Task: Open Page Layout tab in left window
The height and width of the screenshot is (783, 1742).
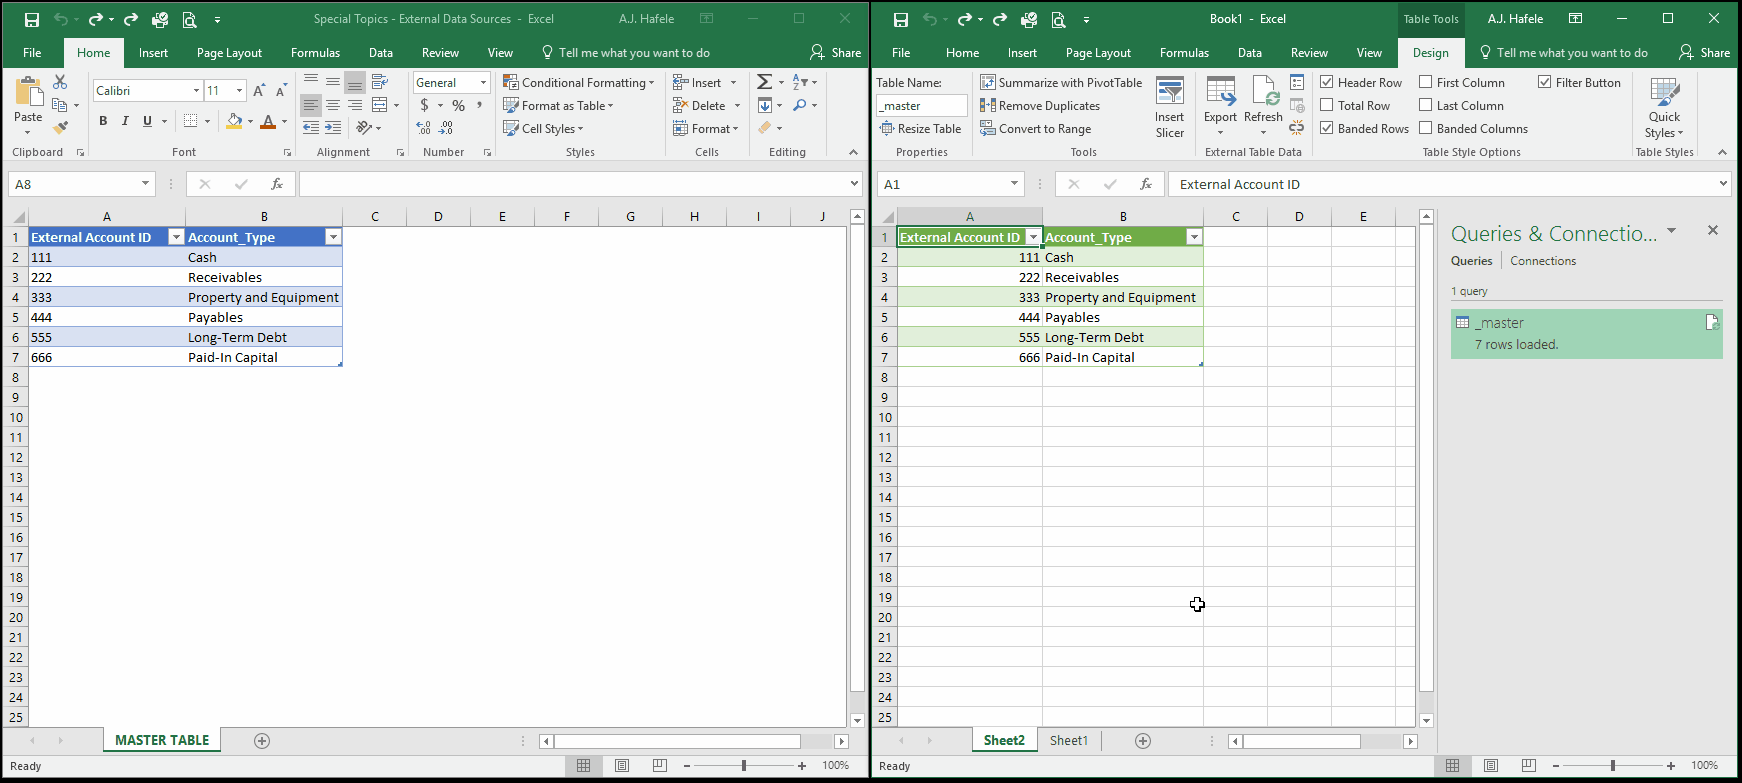Action: click(229, 53)
